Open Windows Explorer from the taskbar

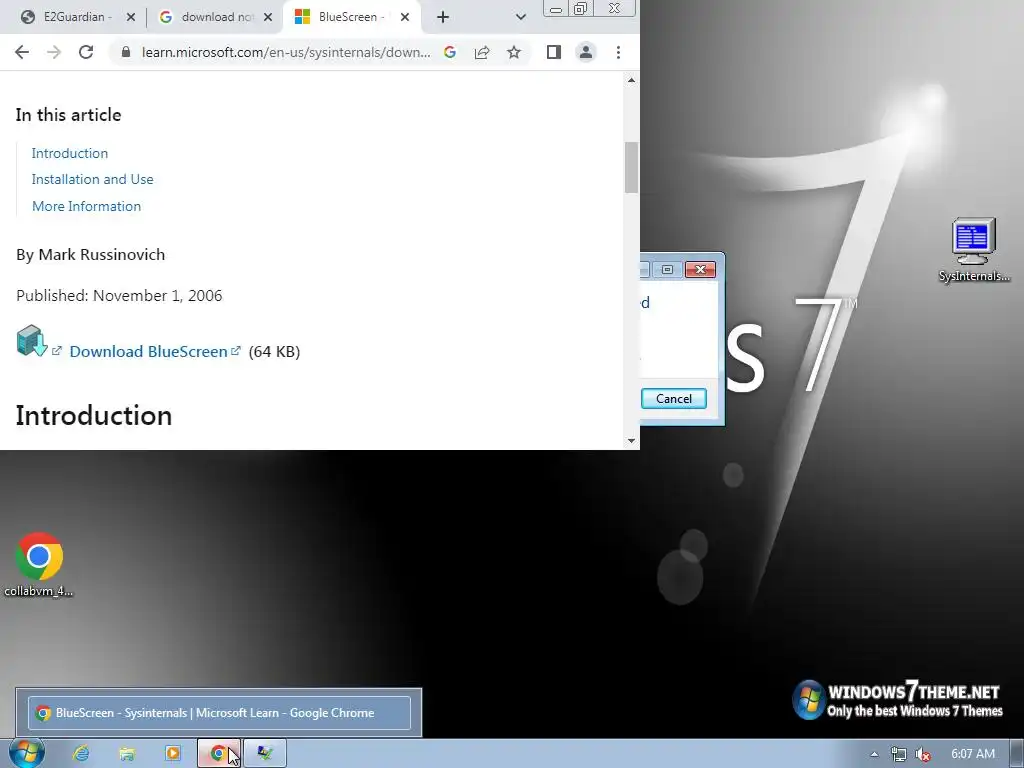pos(127,754)
